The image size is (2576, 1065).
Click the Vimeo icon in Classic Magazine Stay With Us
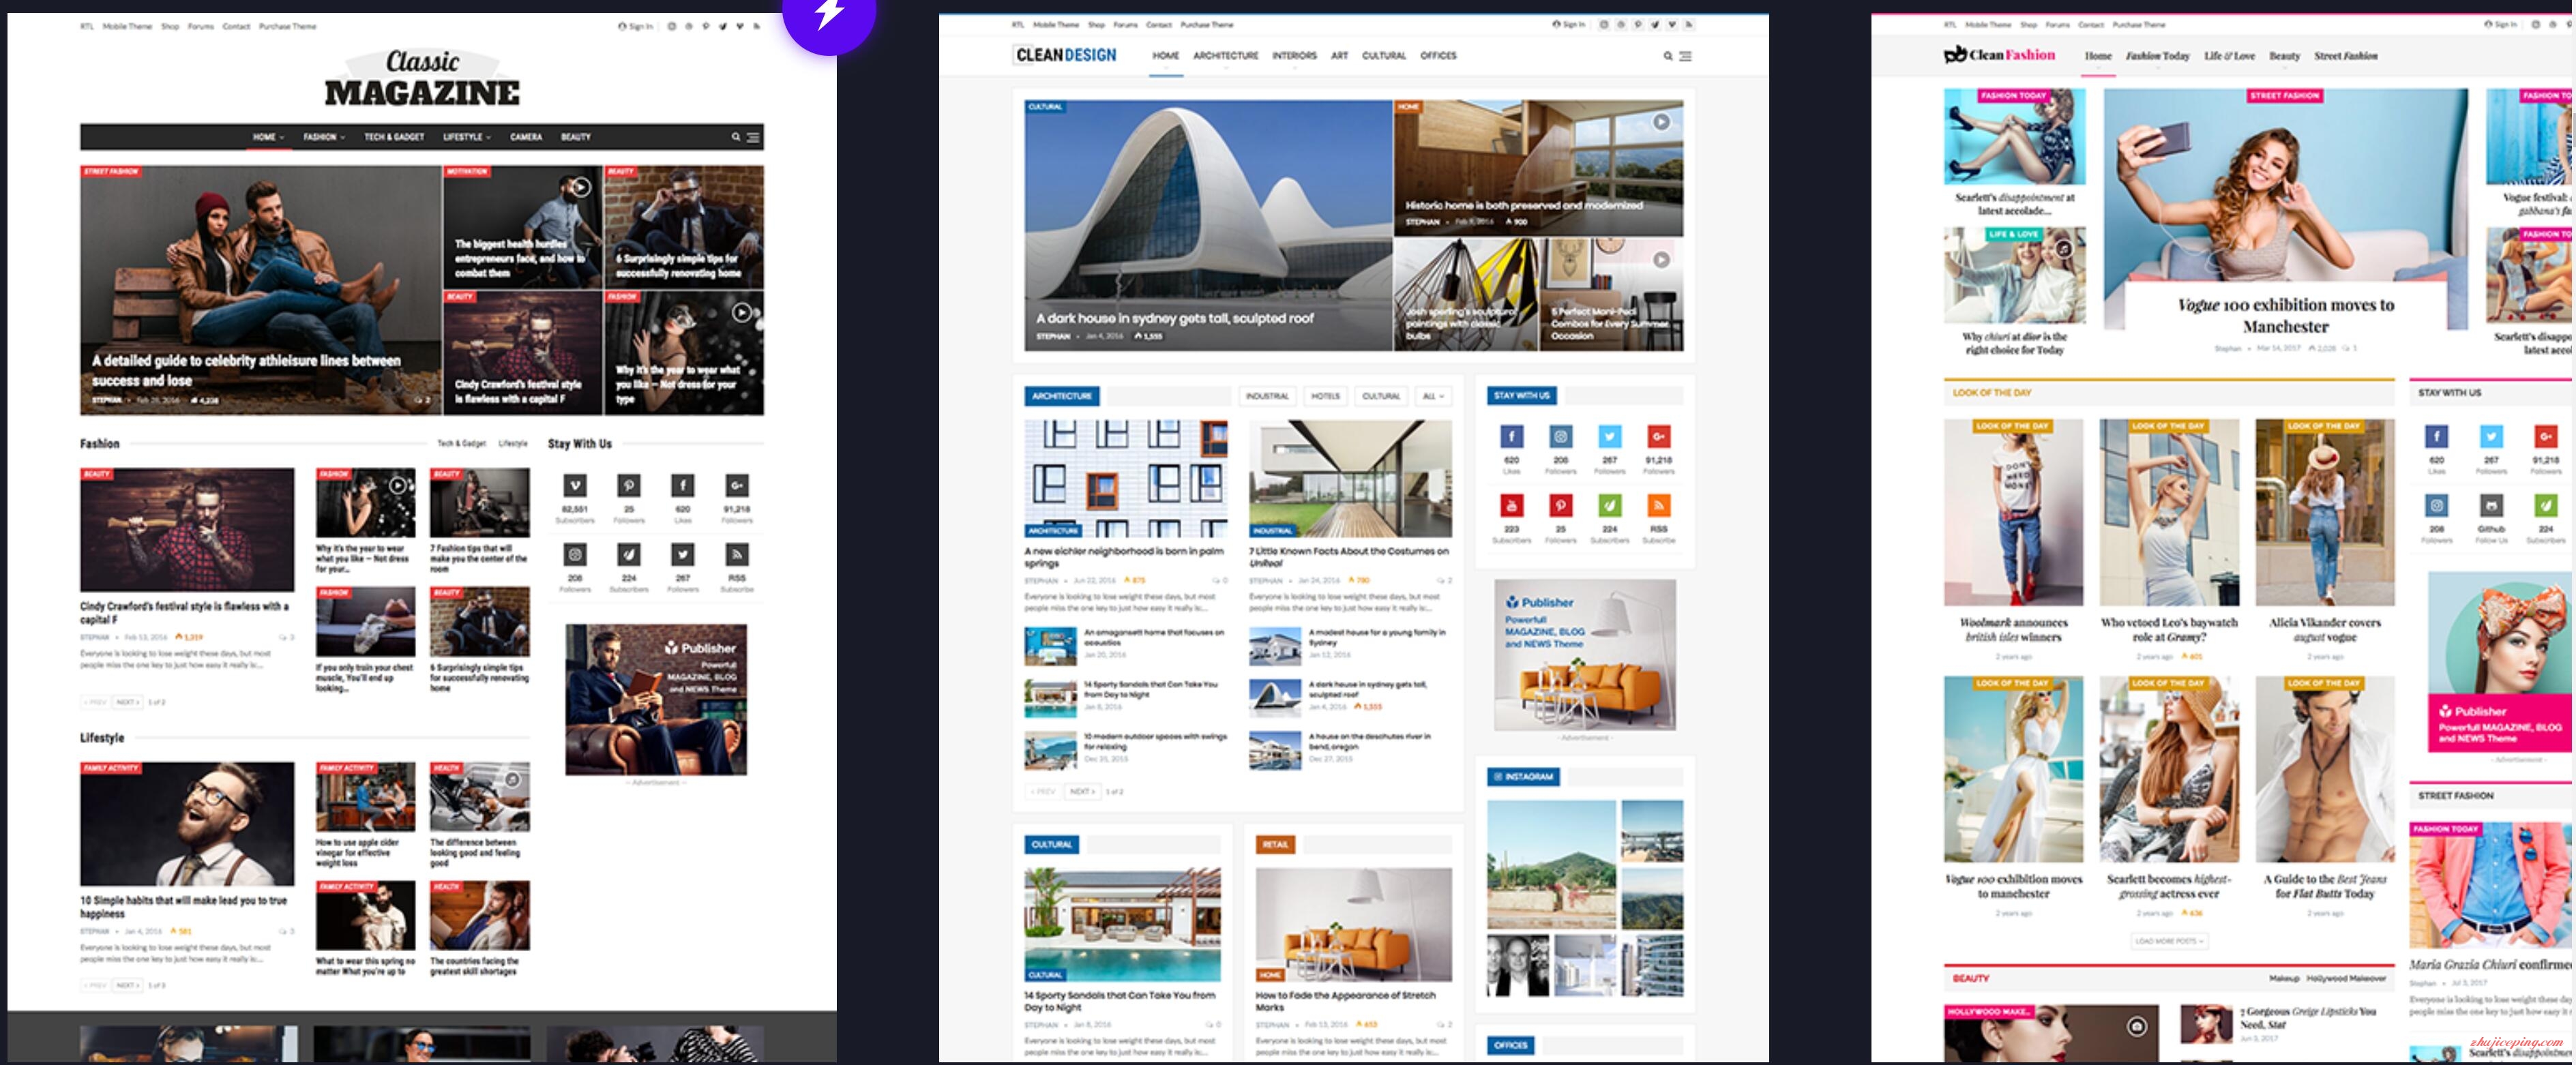tap(575, 486)
